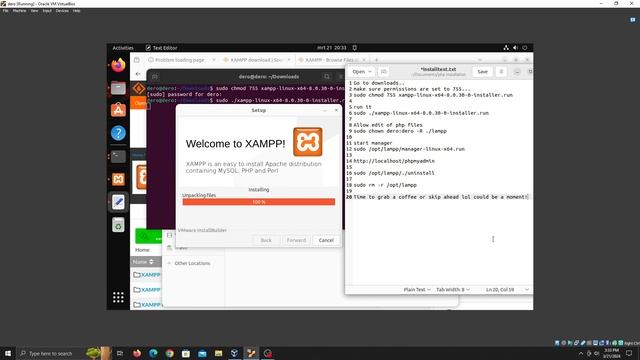This screenshot has width=640, height=360.
Task: Show hidden Windows tray icons chevron
Action: coord(581,353)
